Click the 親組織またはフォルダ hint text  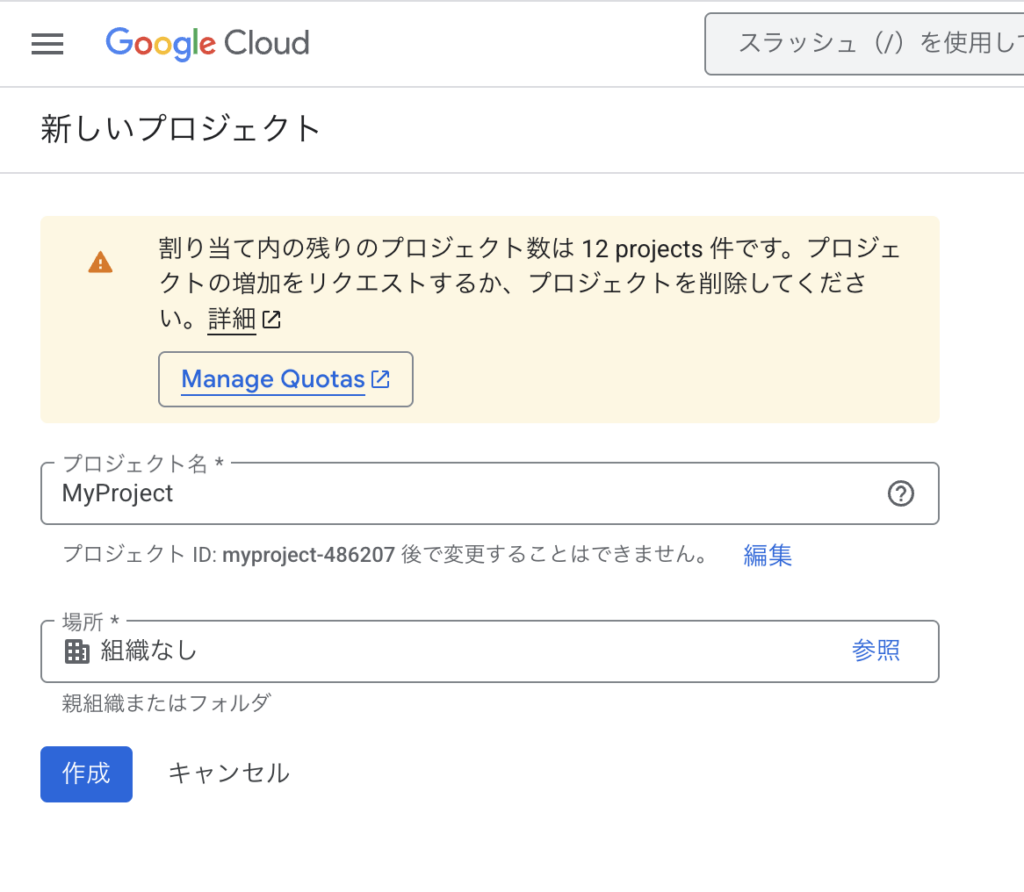[x=166, y=703]
